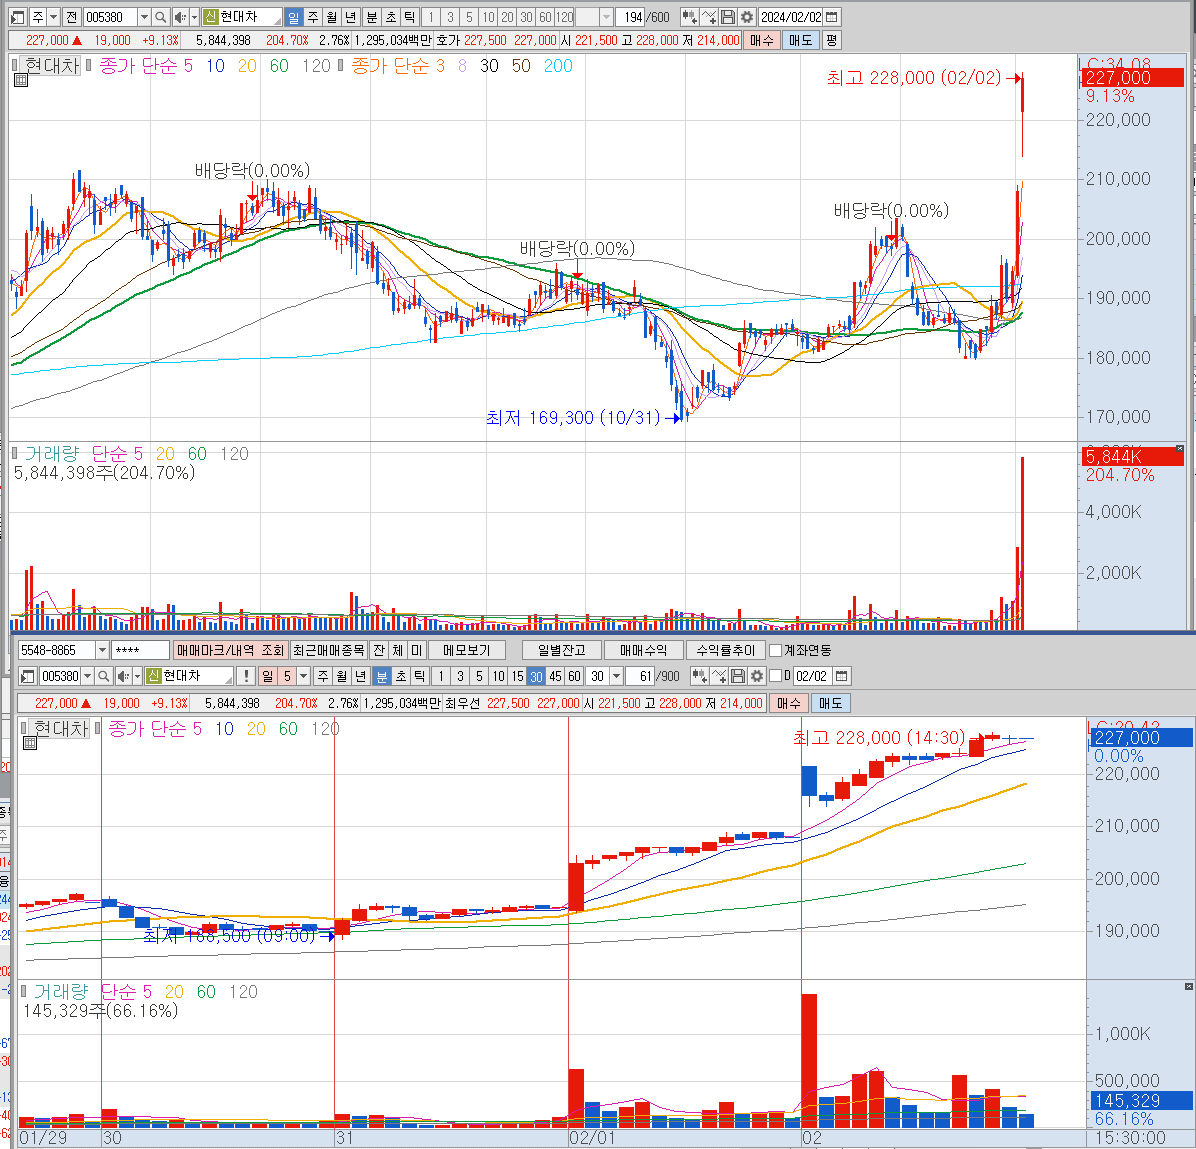Select the 미 tab in the lower panel
Viewport: 1196px width, 1149px height.
416,650
